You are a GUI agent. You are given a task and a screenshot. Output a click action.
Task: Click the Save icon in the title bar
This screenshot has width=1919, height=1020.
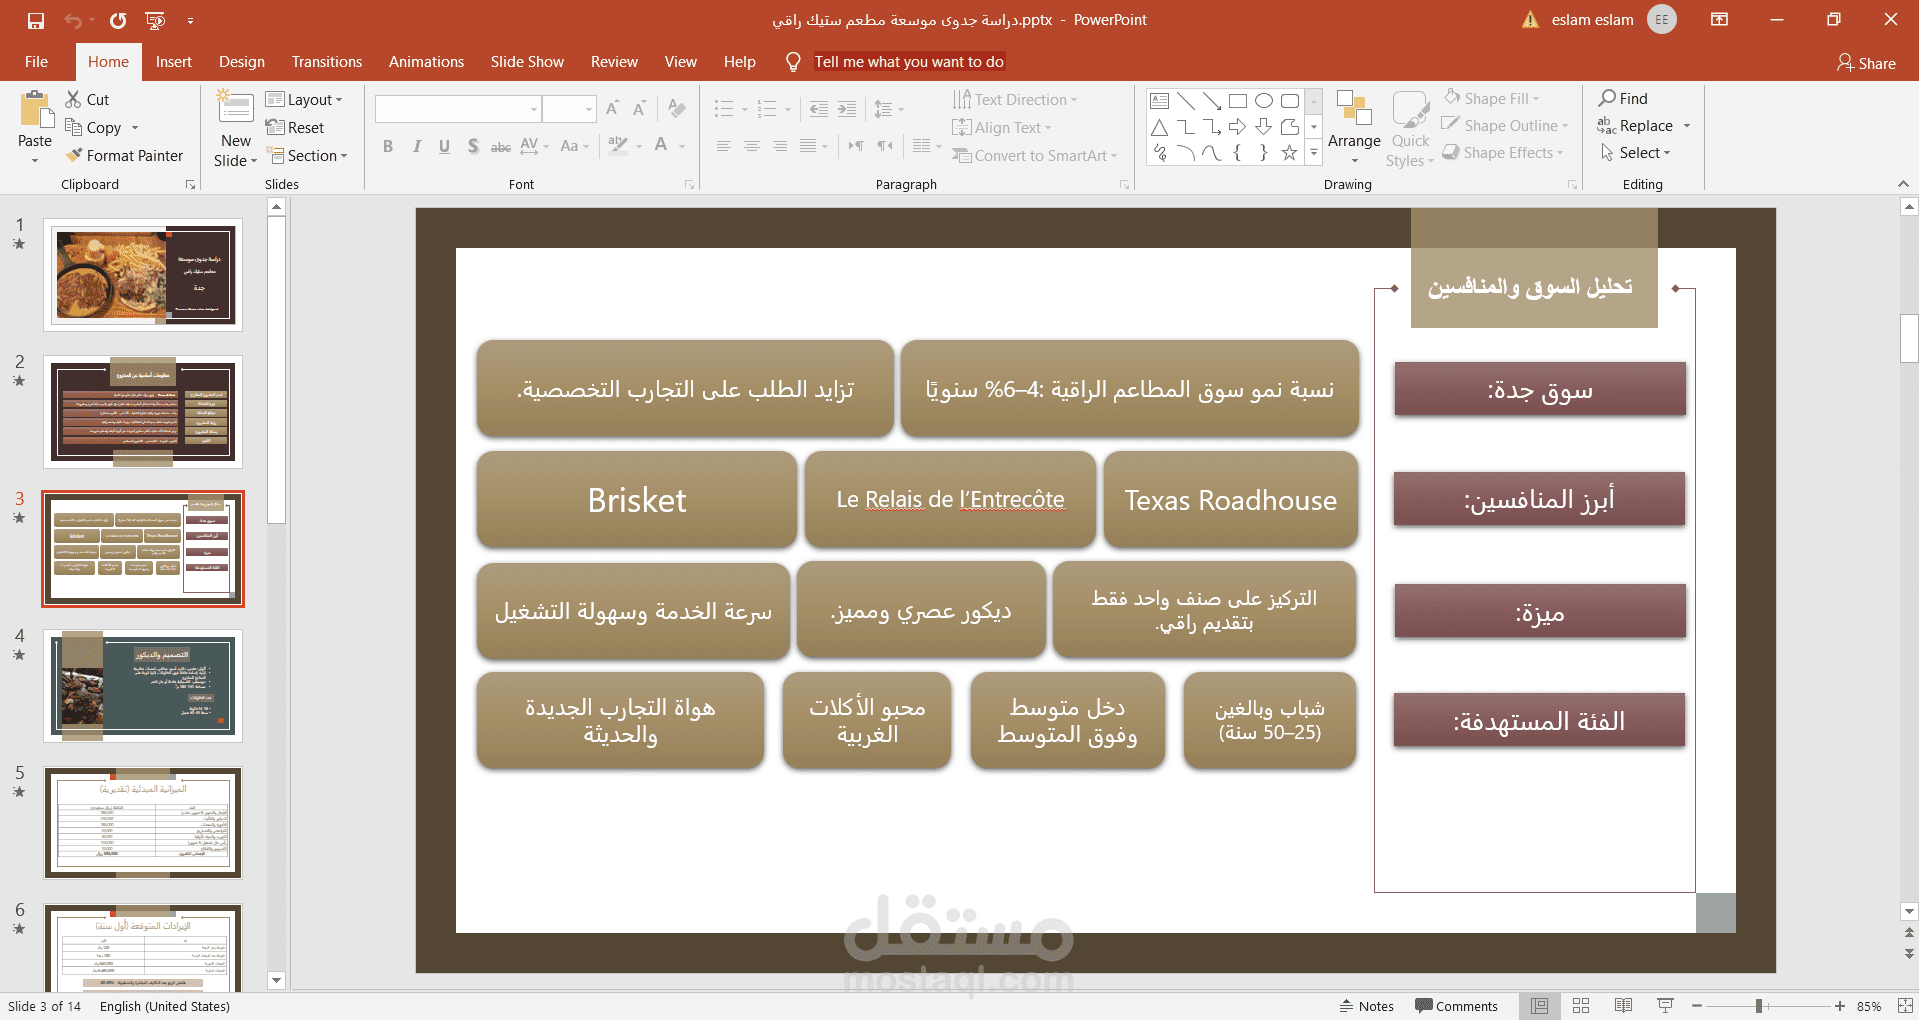pyautogui.click(x=36, y=20)
